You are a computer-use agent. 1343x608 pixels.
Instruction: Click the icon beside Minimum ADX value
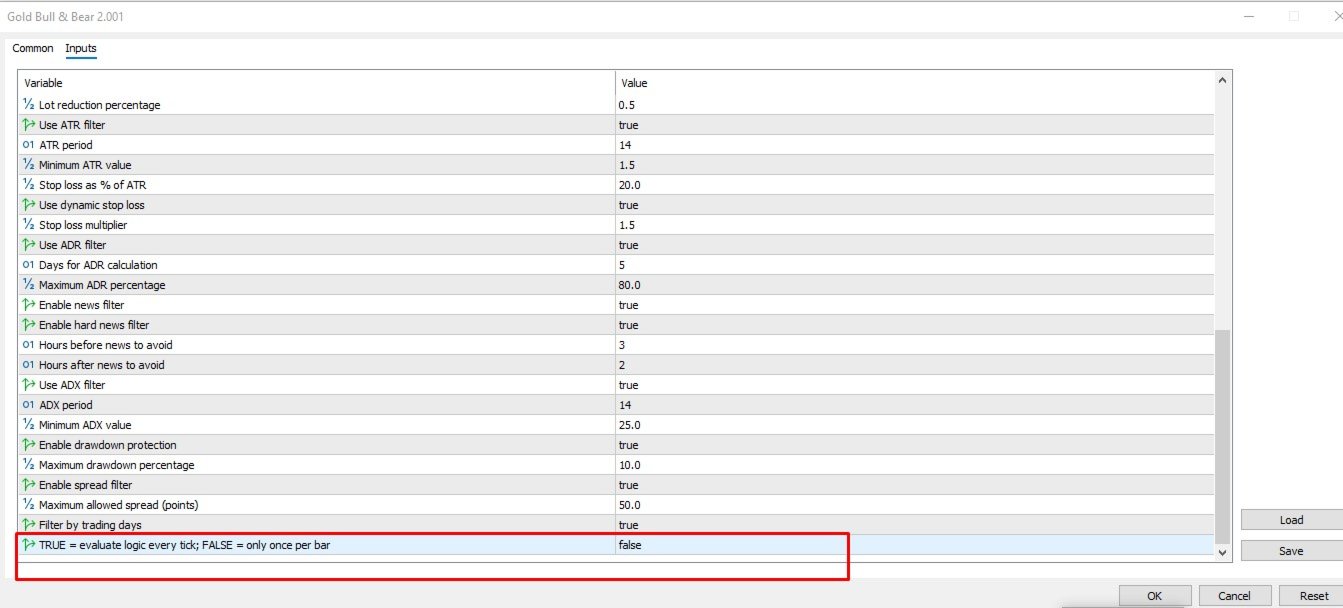pyautogui.click(x=28, y=425)
